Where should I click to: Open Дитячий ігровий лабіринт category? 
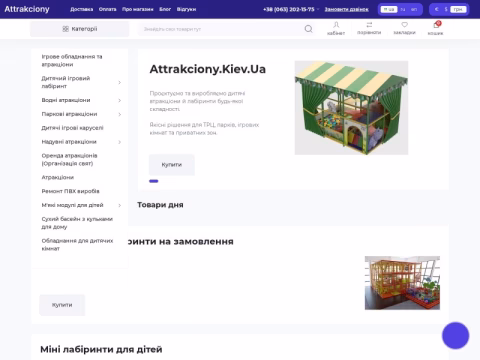[x=66, y=82]
